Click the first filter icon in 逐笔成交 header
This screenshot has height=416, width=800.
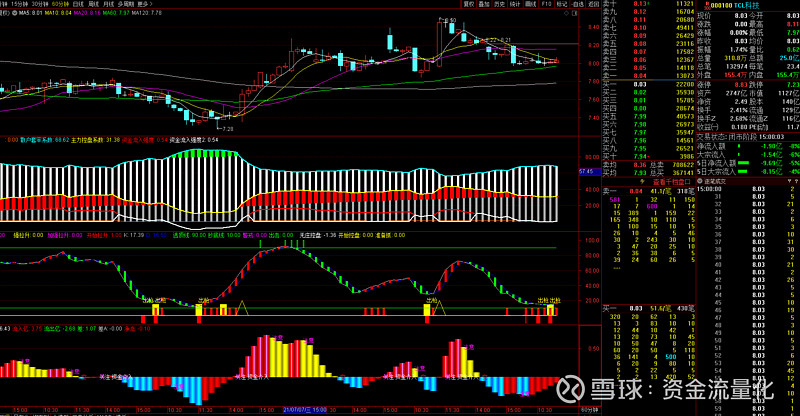[x=789, y=181]
